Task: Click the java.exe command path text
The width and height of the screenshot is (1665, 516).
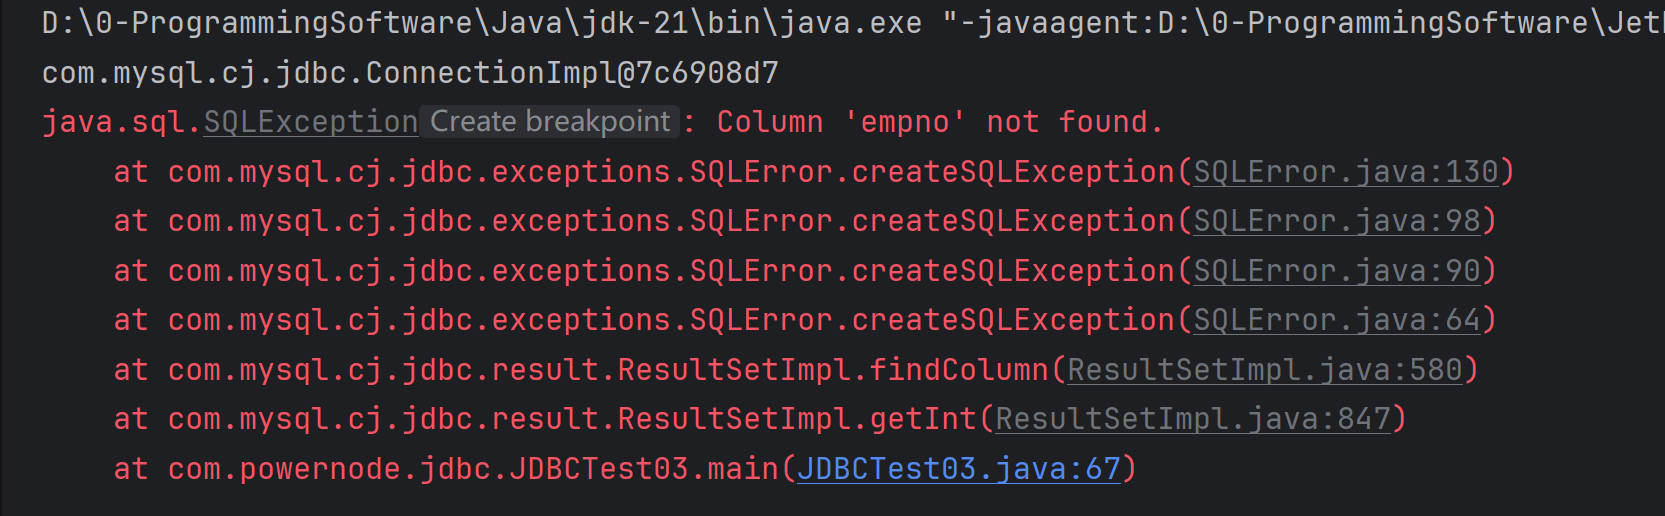Action: click(480, 23)
